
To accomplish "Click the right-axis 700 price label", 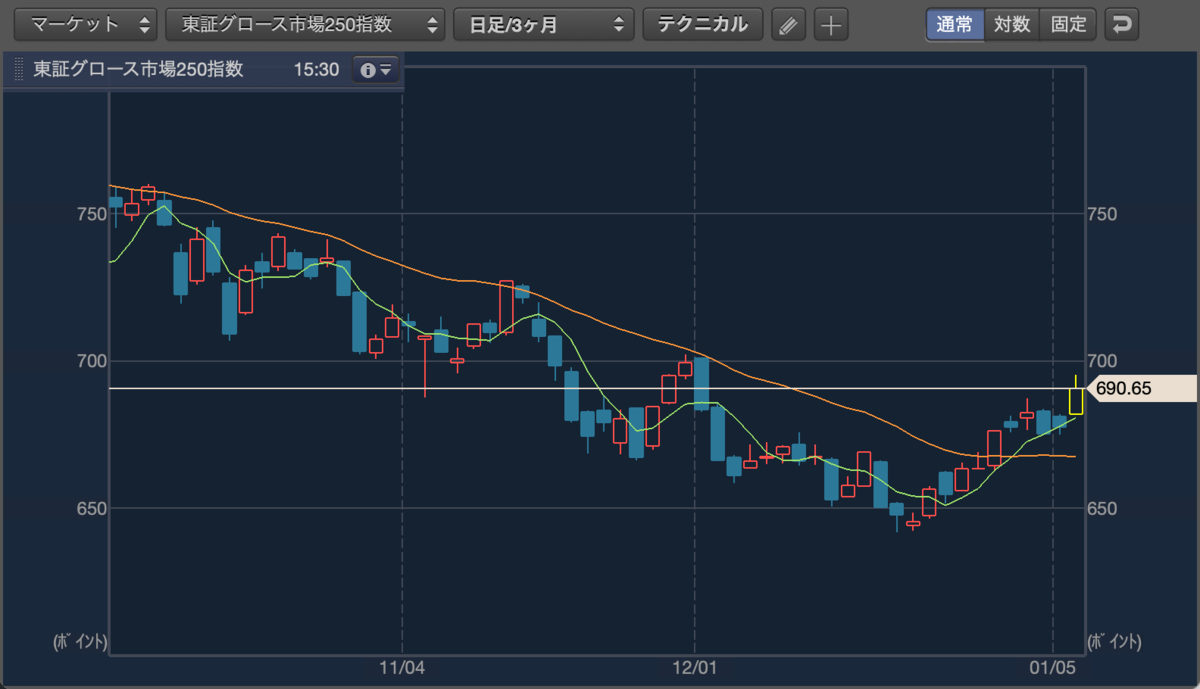I will click(1102, 361).
